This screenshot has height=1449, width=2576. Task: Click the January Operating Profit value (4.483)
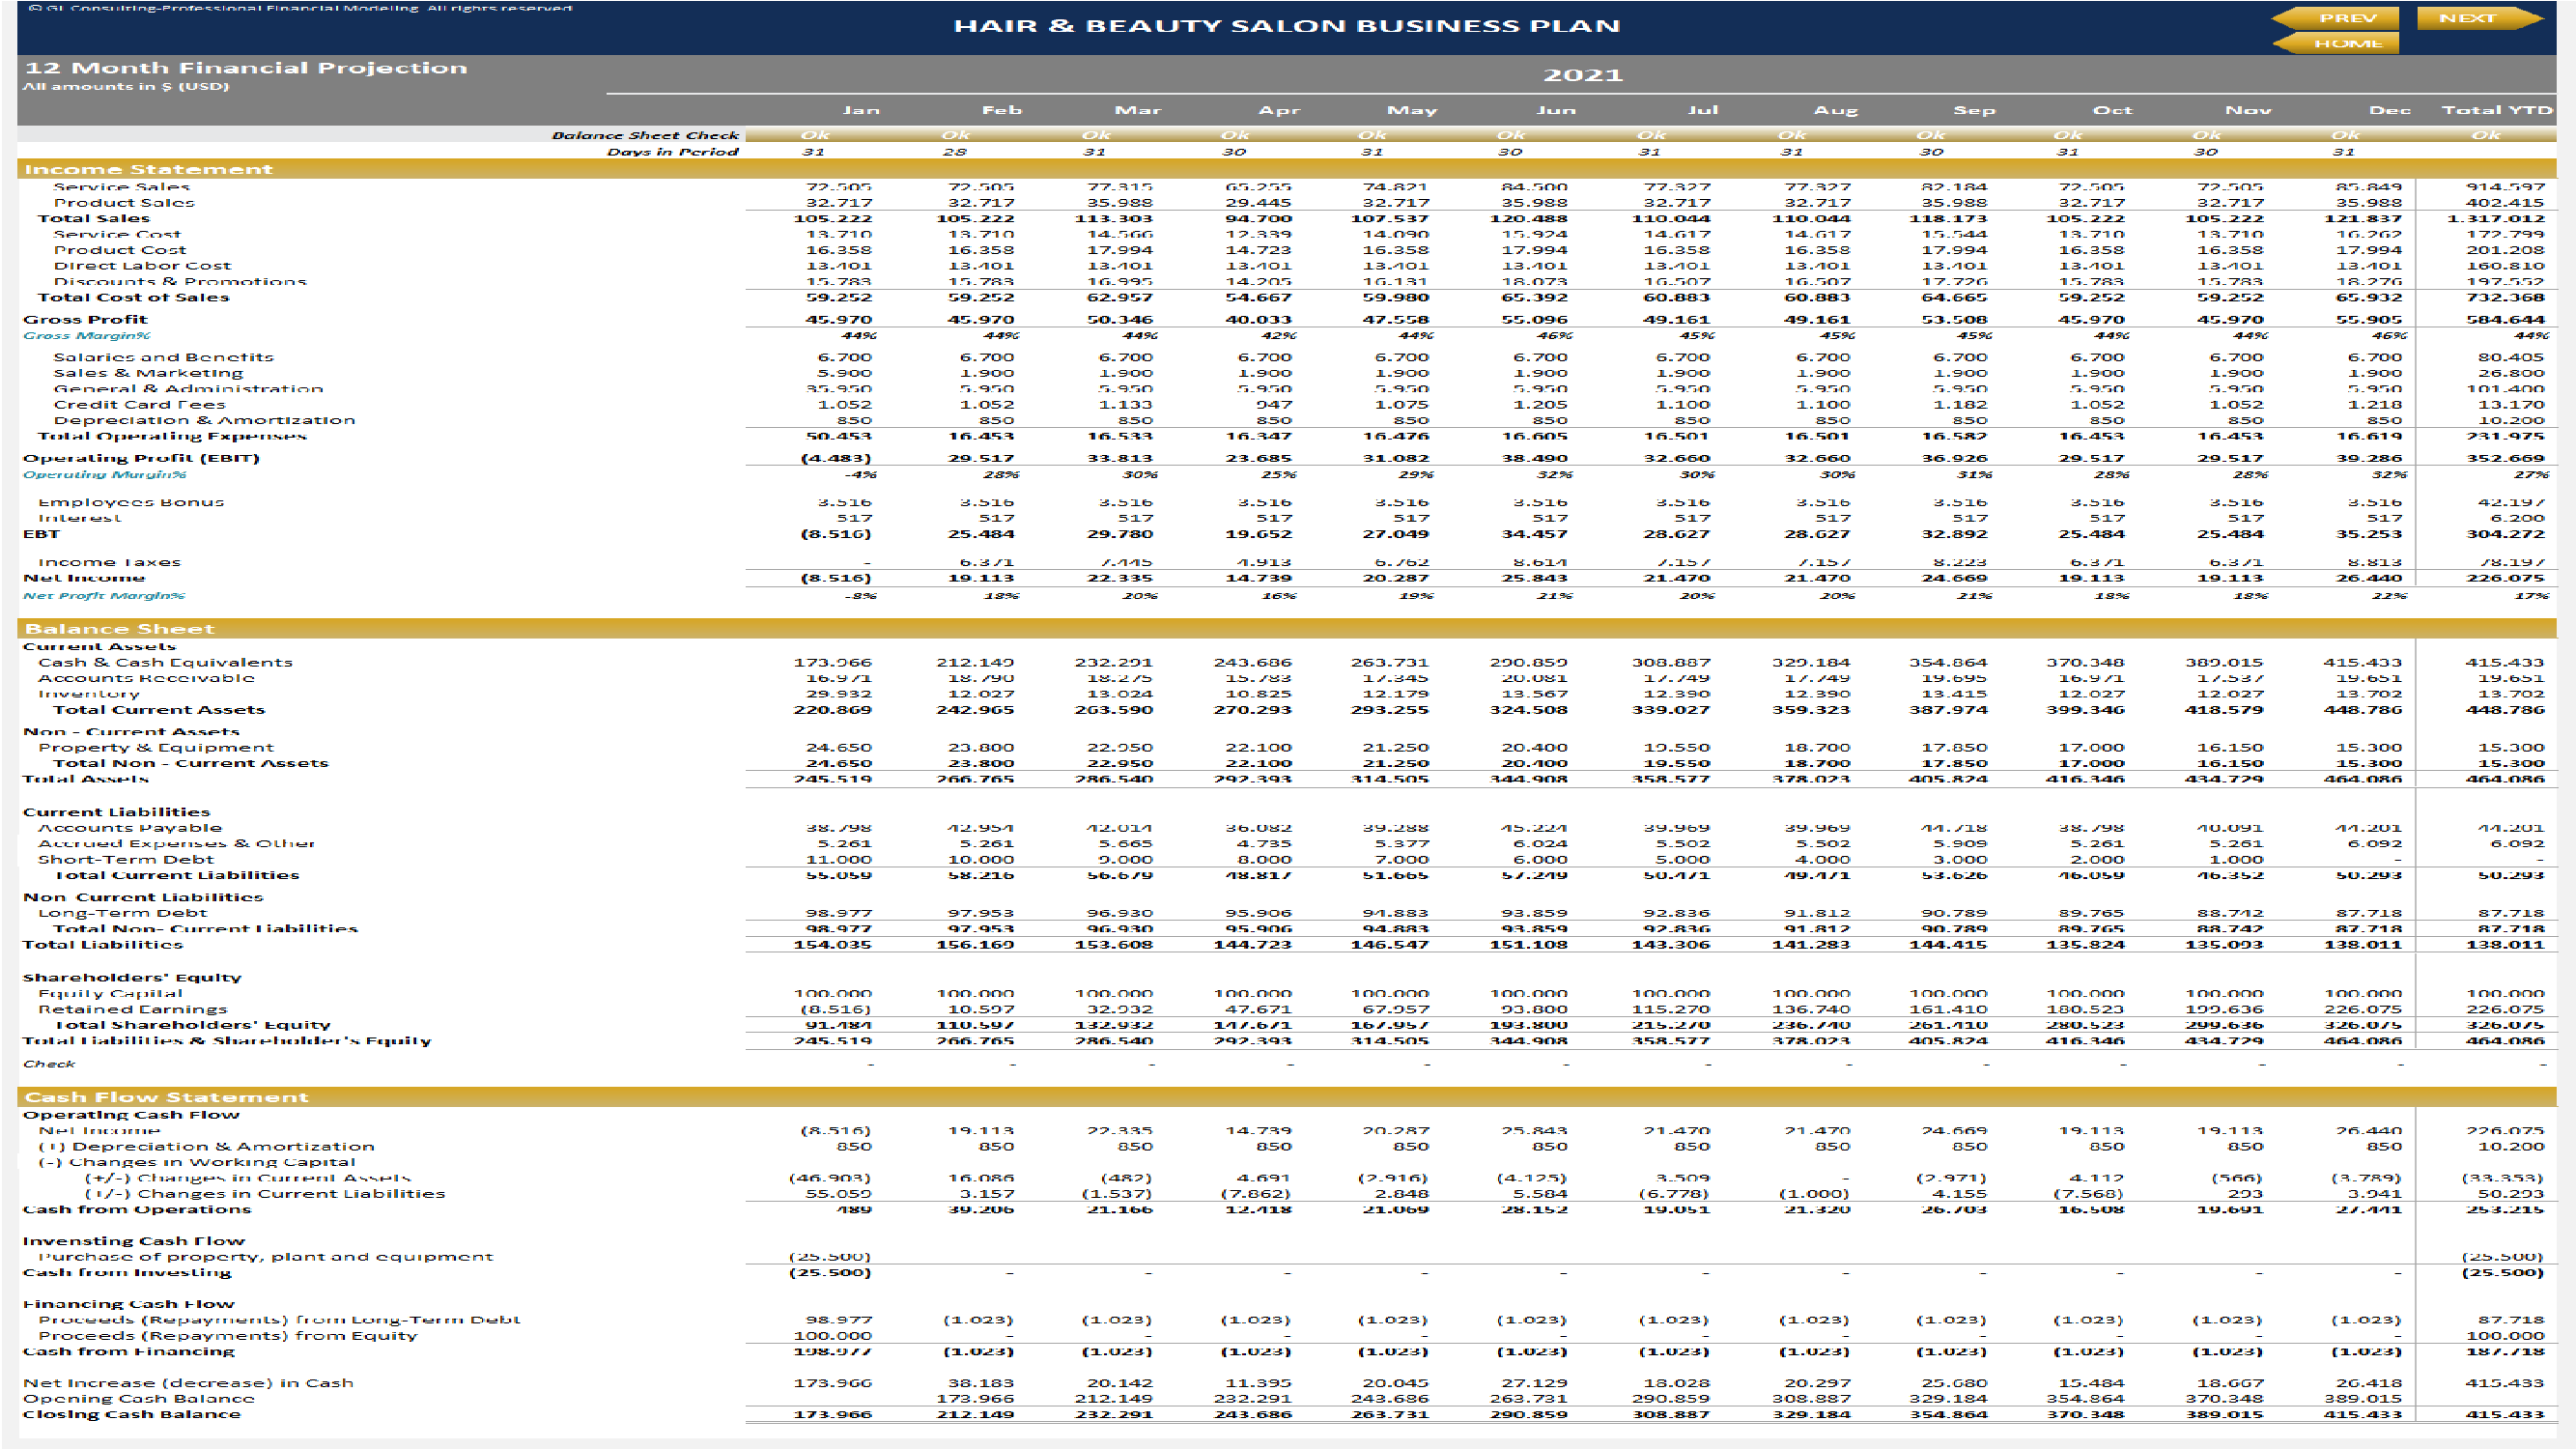click(x=836, y=458)
